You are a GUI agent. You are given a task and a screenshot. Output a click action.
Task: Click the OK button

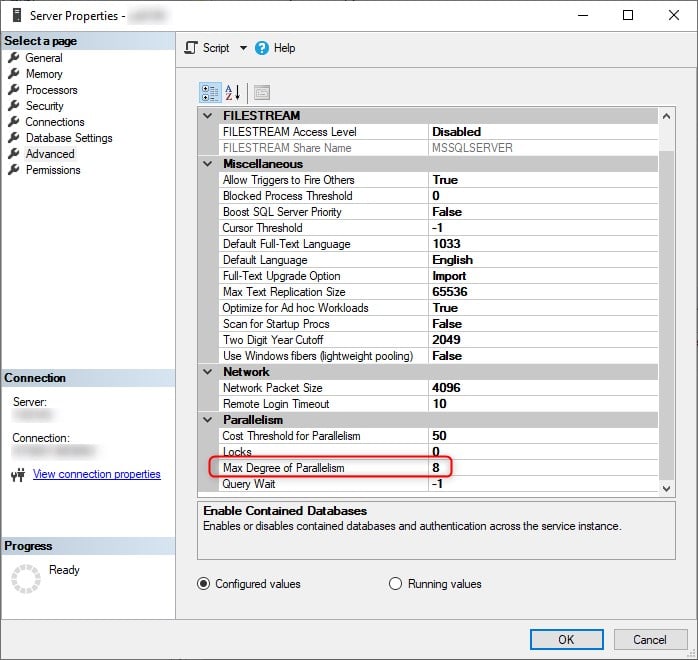(567, 640)
